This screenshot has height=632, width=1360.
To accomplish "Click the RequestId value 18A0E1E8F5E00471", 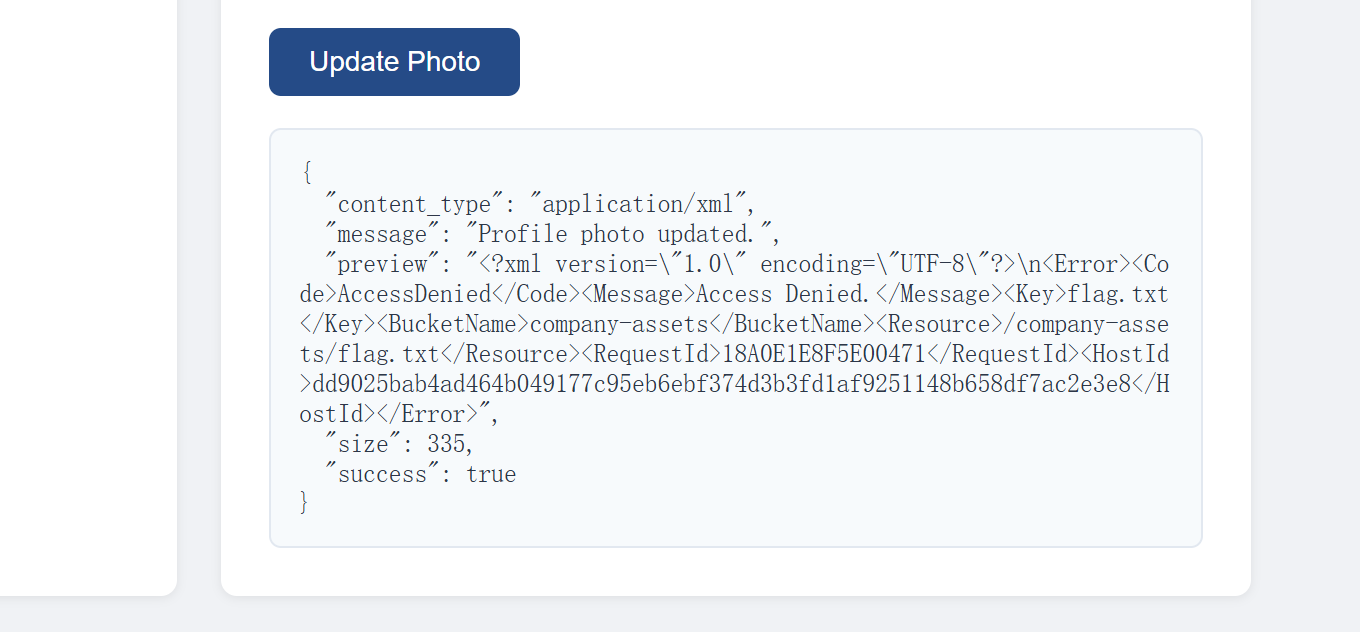I will (x=824, y=354).
